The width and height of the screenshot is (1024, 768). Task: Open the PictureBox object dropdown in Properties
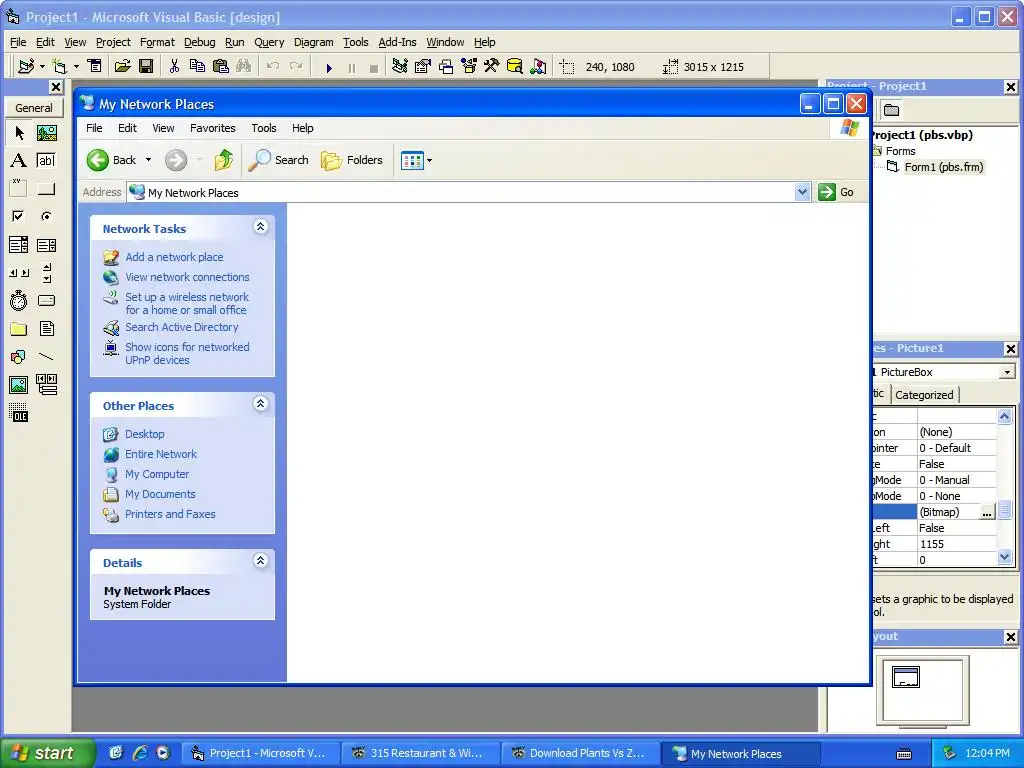pos(1008,372)
